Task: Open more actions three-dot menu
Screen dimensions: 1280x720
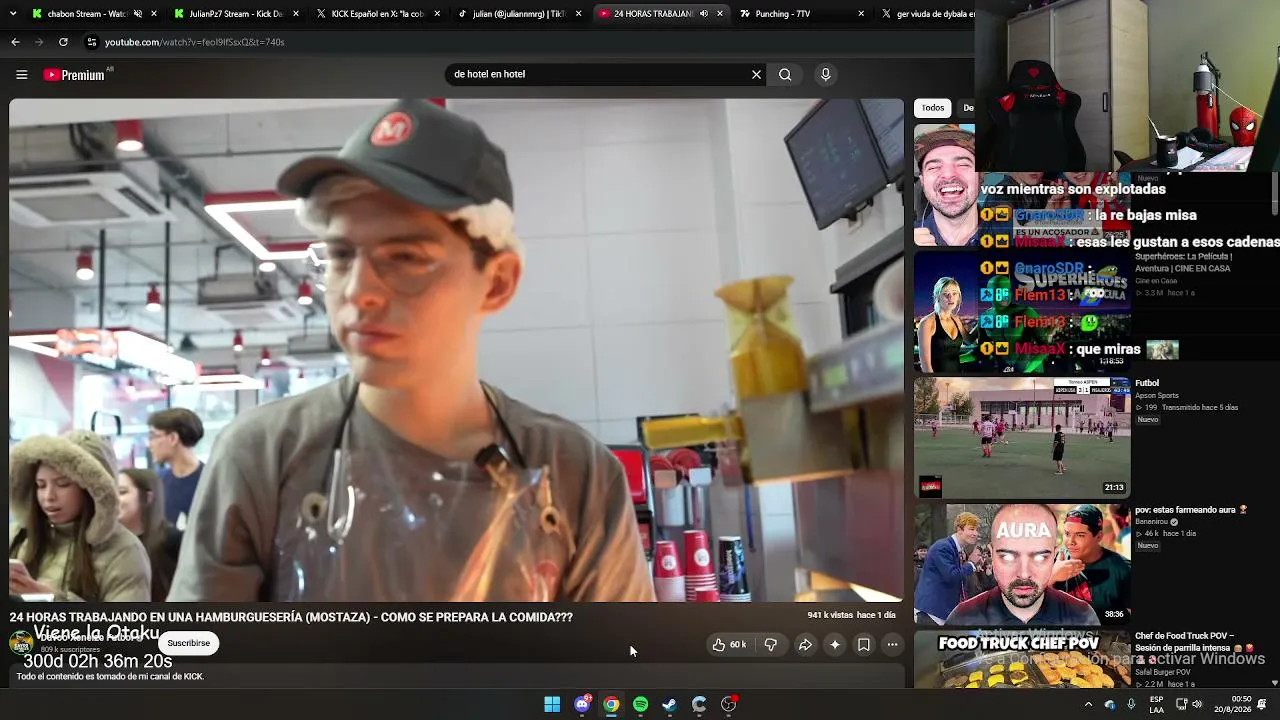Action: [893, 645]
